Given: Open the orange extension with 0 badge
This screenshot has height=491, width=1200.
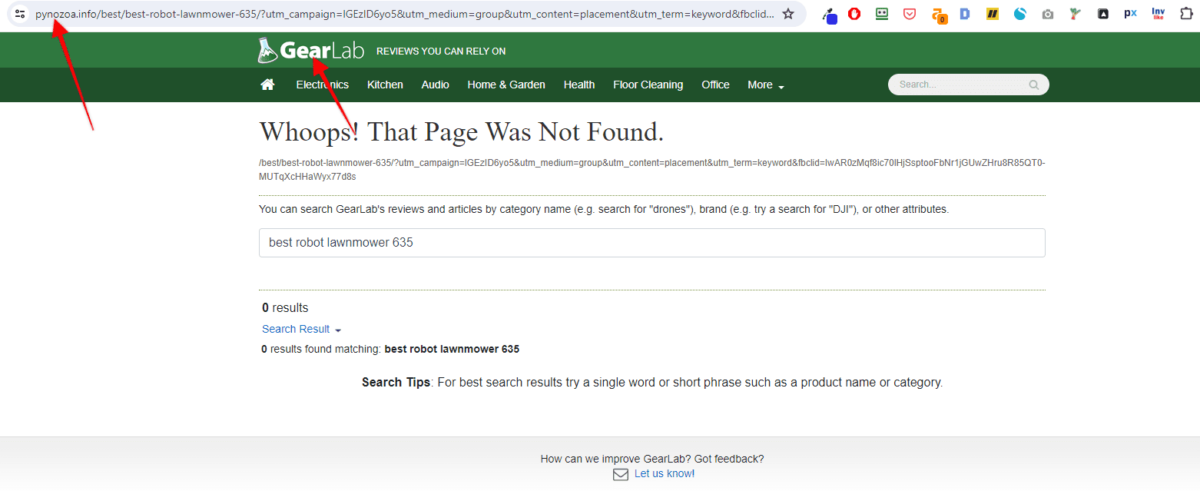Looking at the screenshot, I should [x=938, y=15].
